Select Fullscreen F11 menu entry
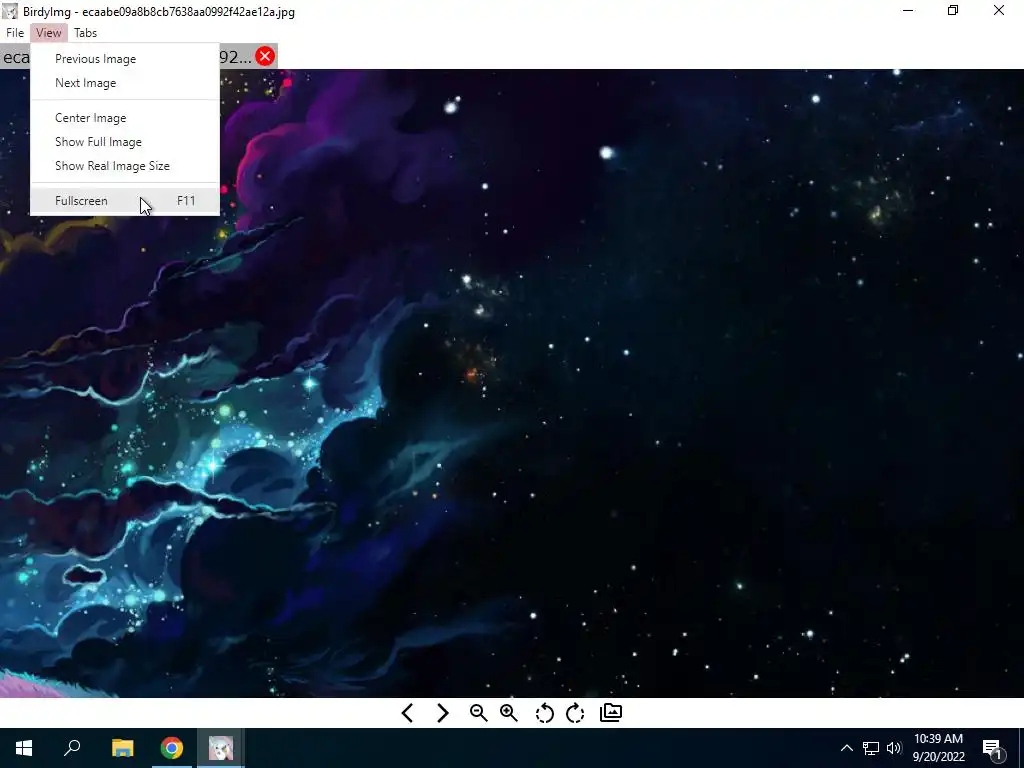The width and height of the screenshot is (1024, 768). tap(125, 201)
